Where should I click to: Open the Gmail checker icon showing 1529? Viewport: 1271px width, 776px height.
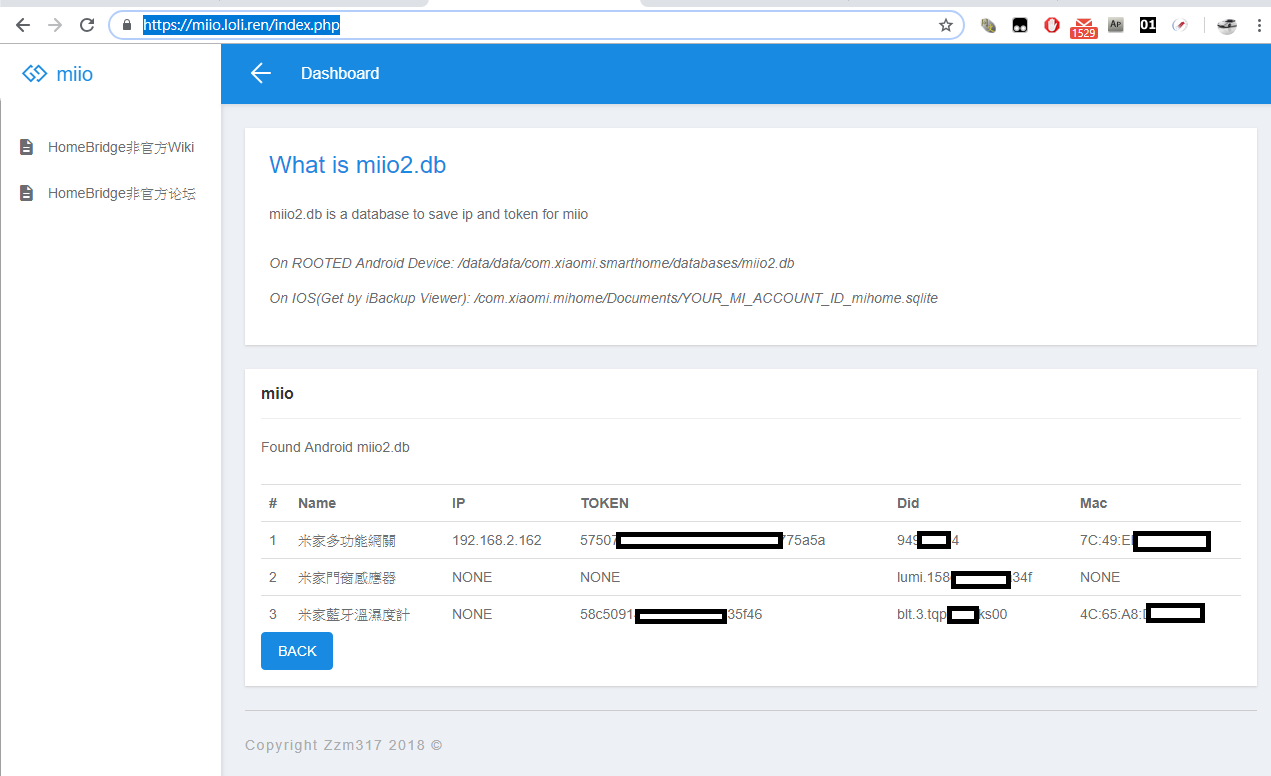click(1084, 27)
